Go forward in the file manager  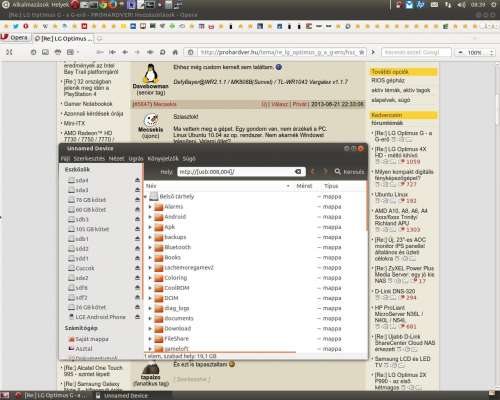pos(325,172)
